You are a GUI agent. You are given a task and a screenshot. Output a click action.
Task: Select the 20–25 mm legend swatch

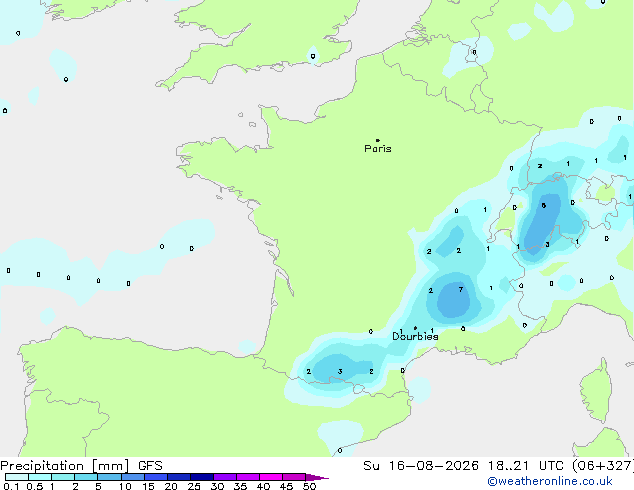click(179, 477)
